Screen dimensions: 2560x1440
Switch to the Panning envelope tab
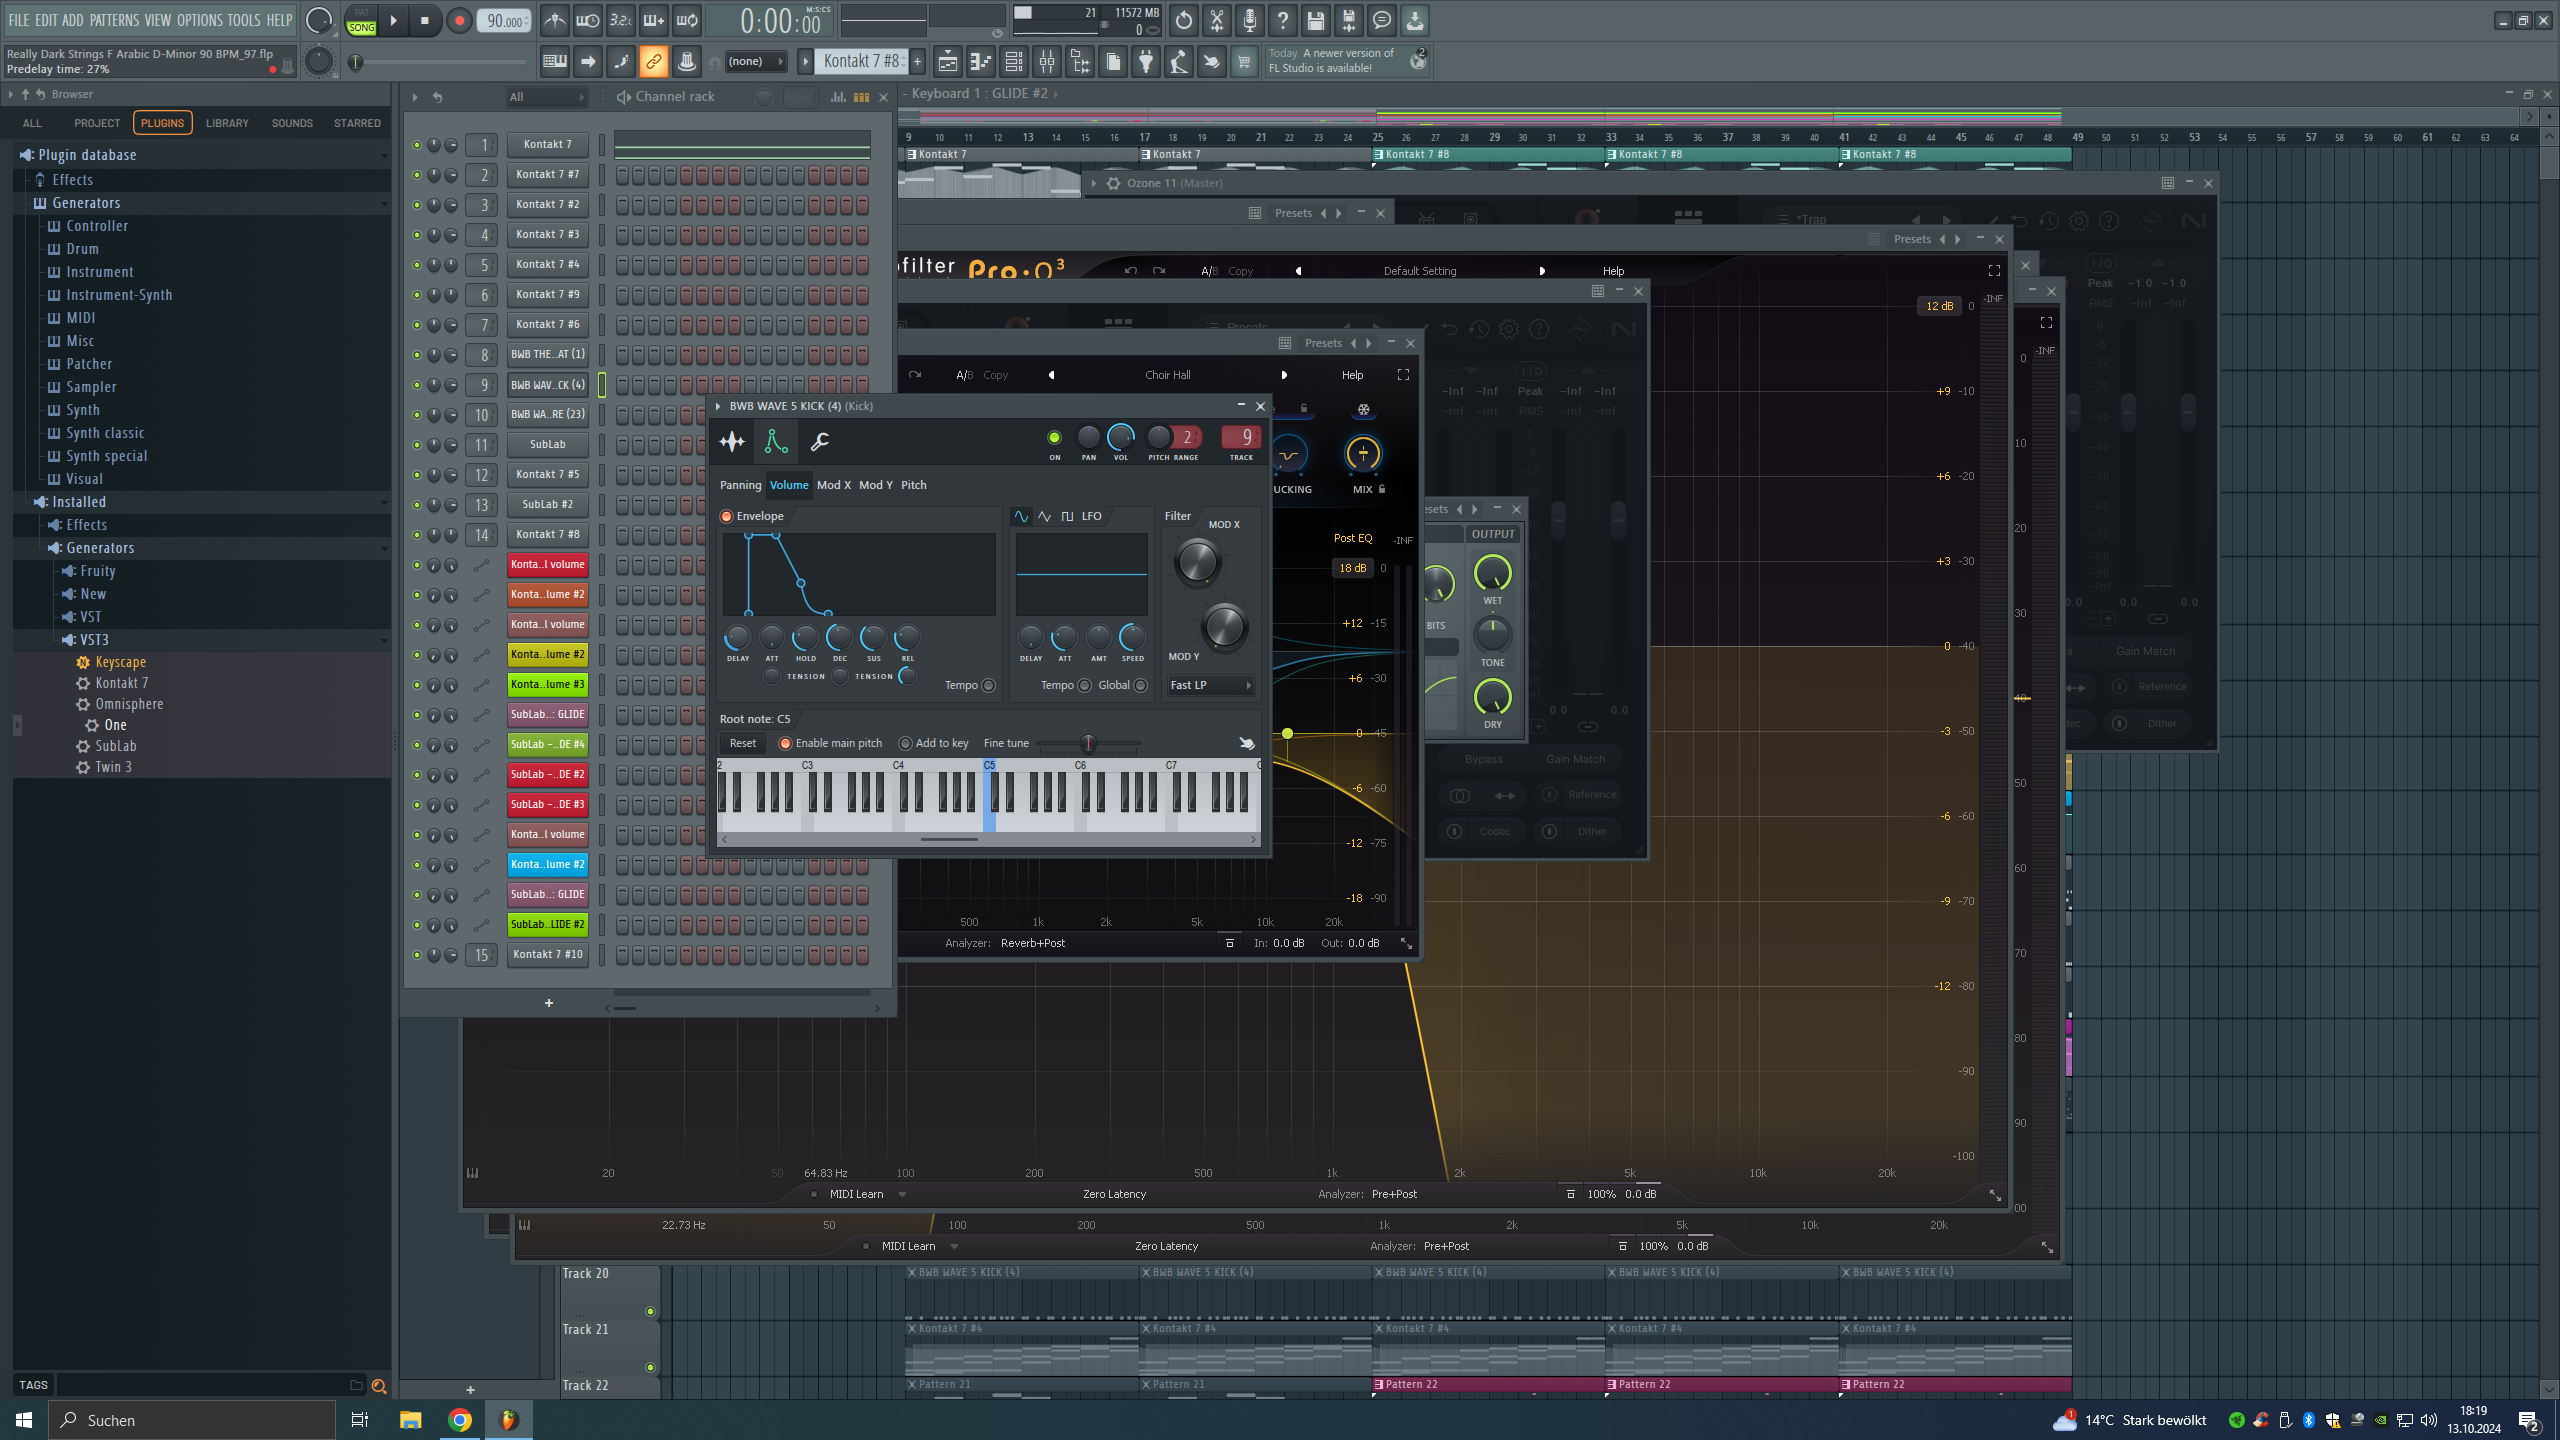pyautogui.click(x=740, y=485)
